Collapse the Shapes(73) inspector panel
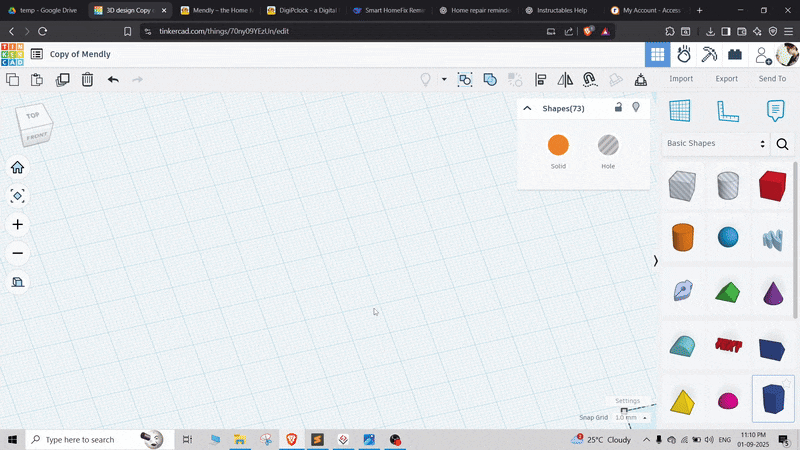This screenshot has height=450, width=800. (x=528, y=108)
